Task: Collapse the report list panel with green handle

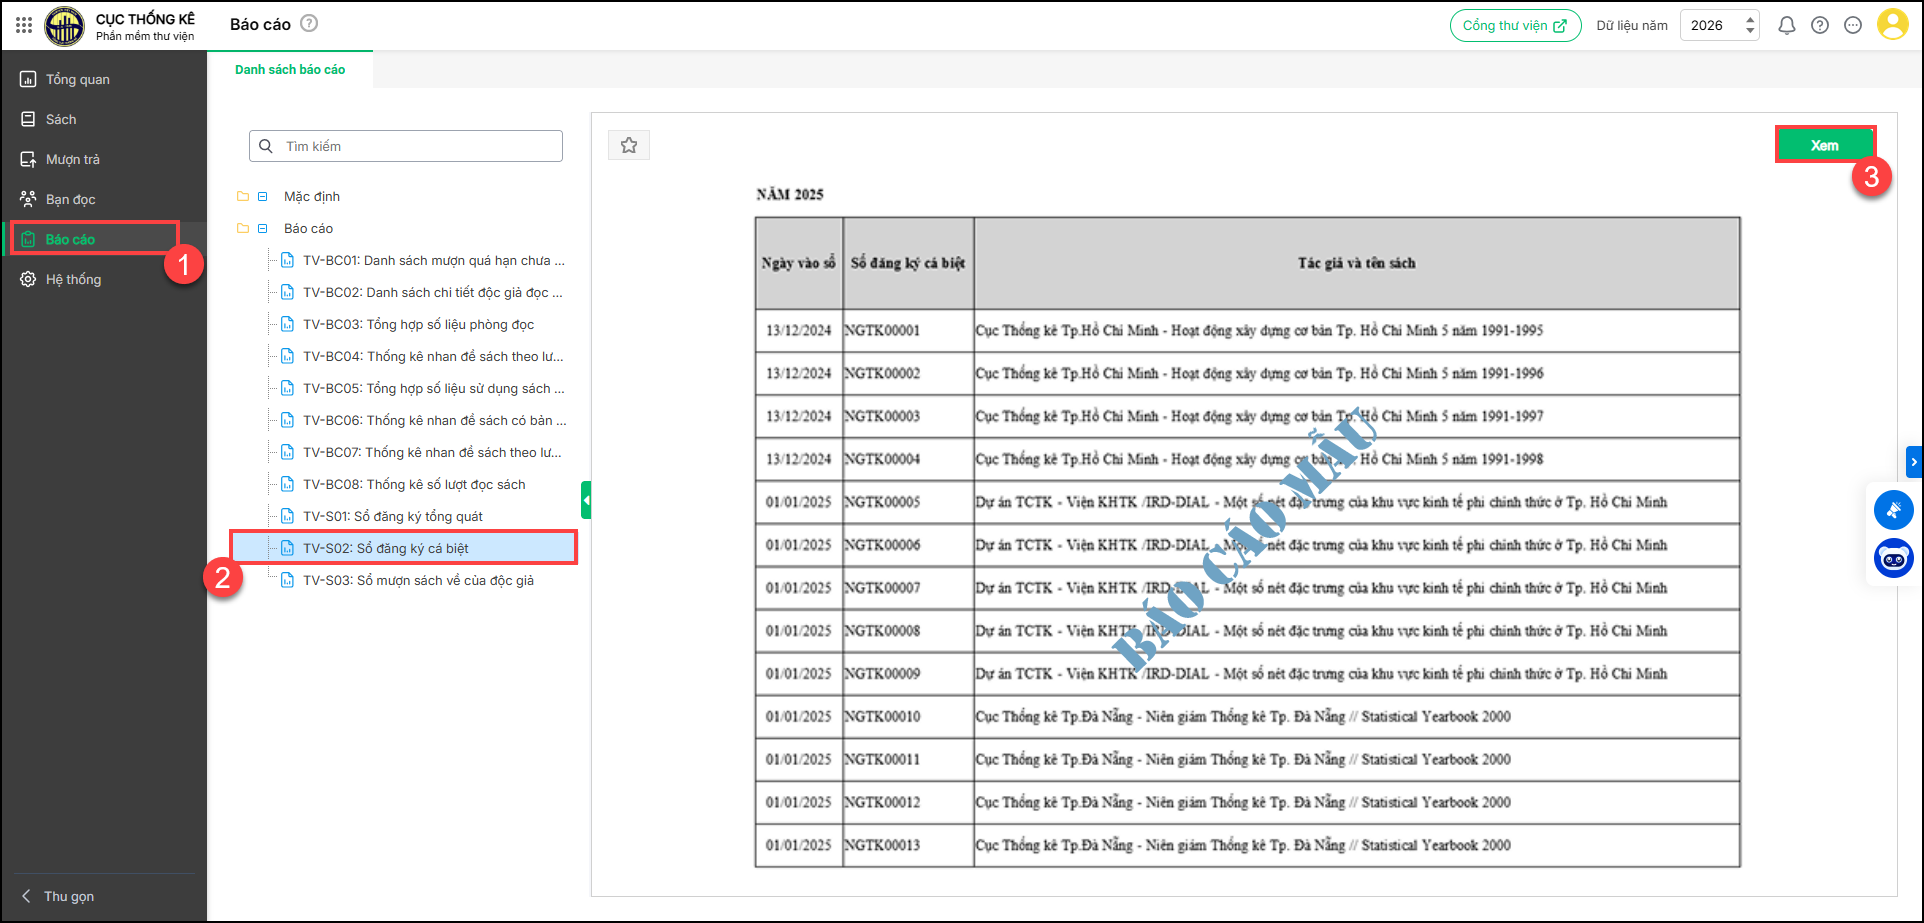Action: [586, 500]
